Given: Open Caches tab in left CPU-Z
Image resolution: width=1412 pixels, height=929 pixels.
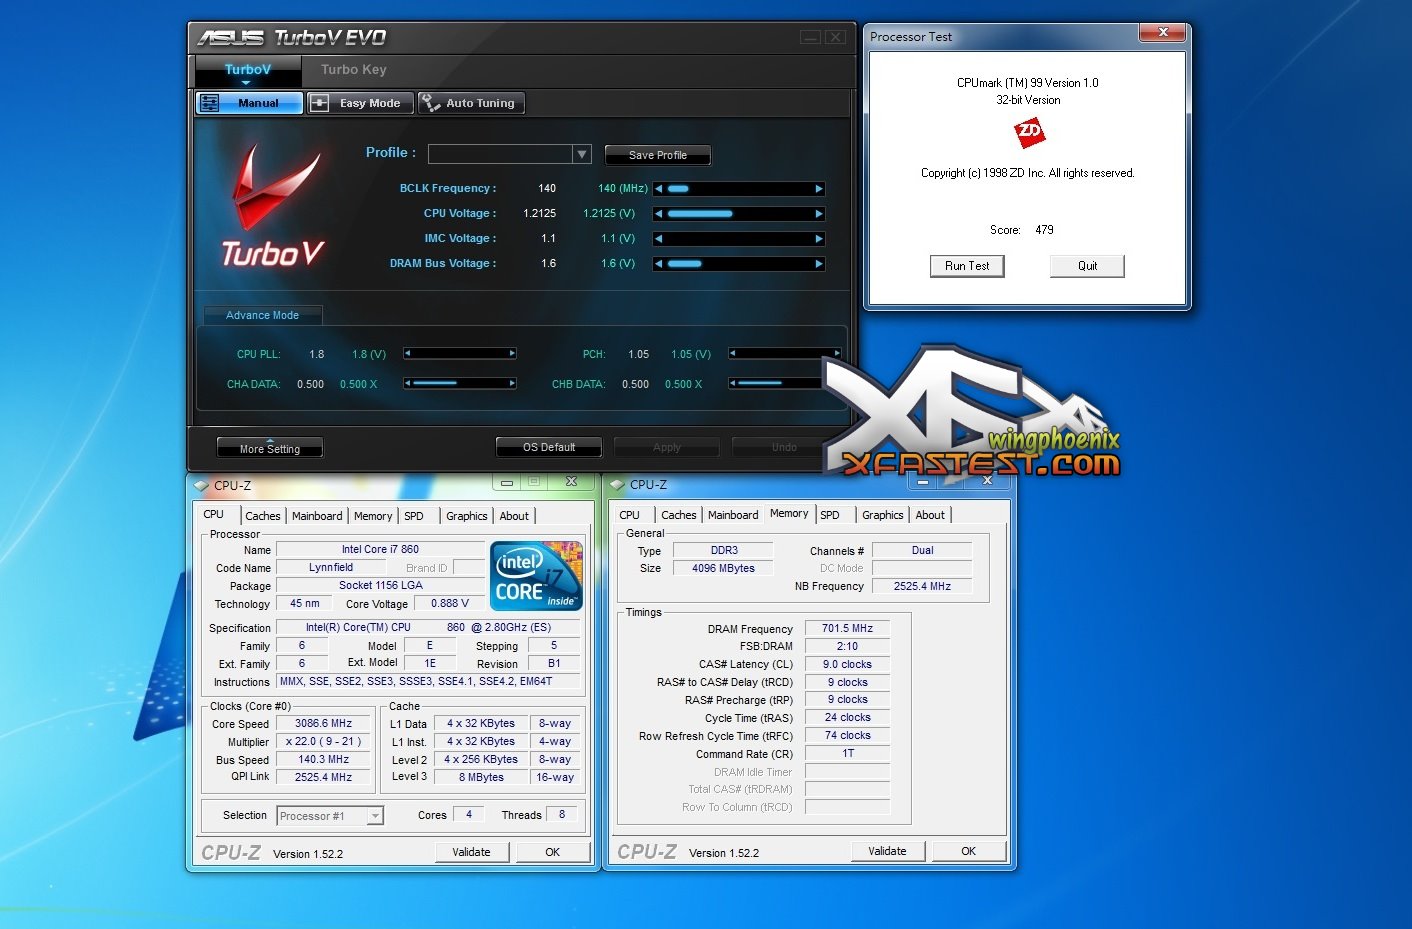Looking at the screenshot, I should [263, 516].
